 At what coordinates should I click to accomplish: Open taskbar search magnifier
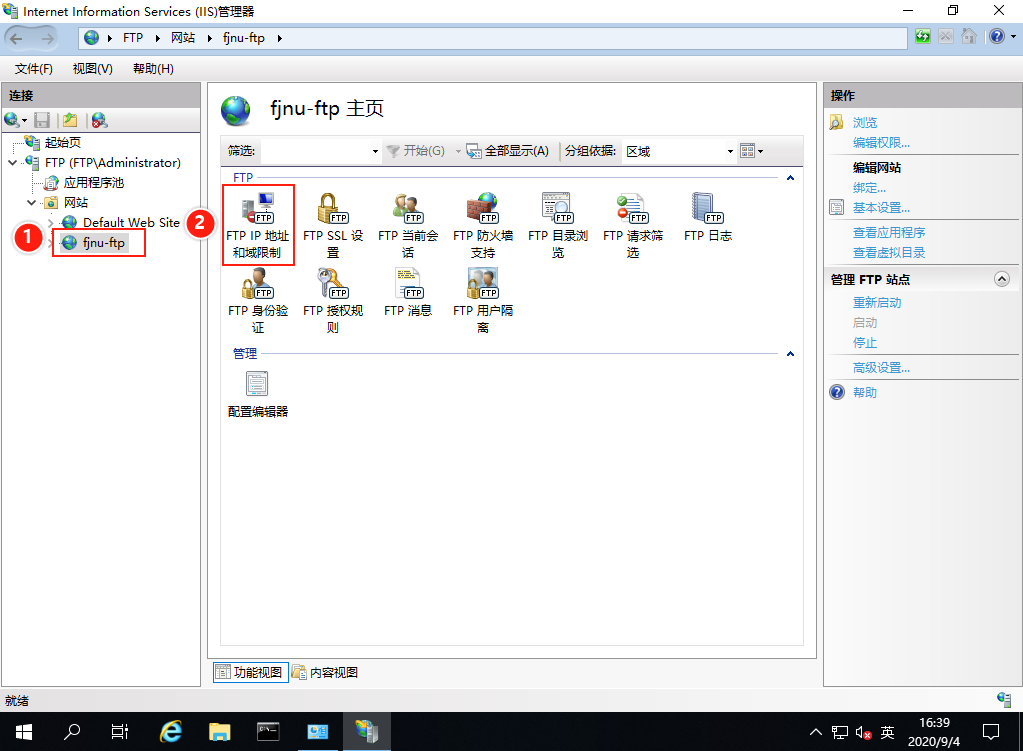tap(72, 732)
